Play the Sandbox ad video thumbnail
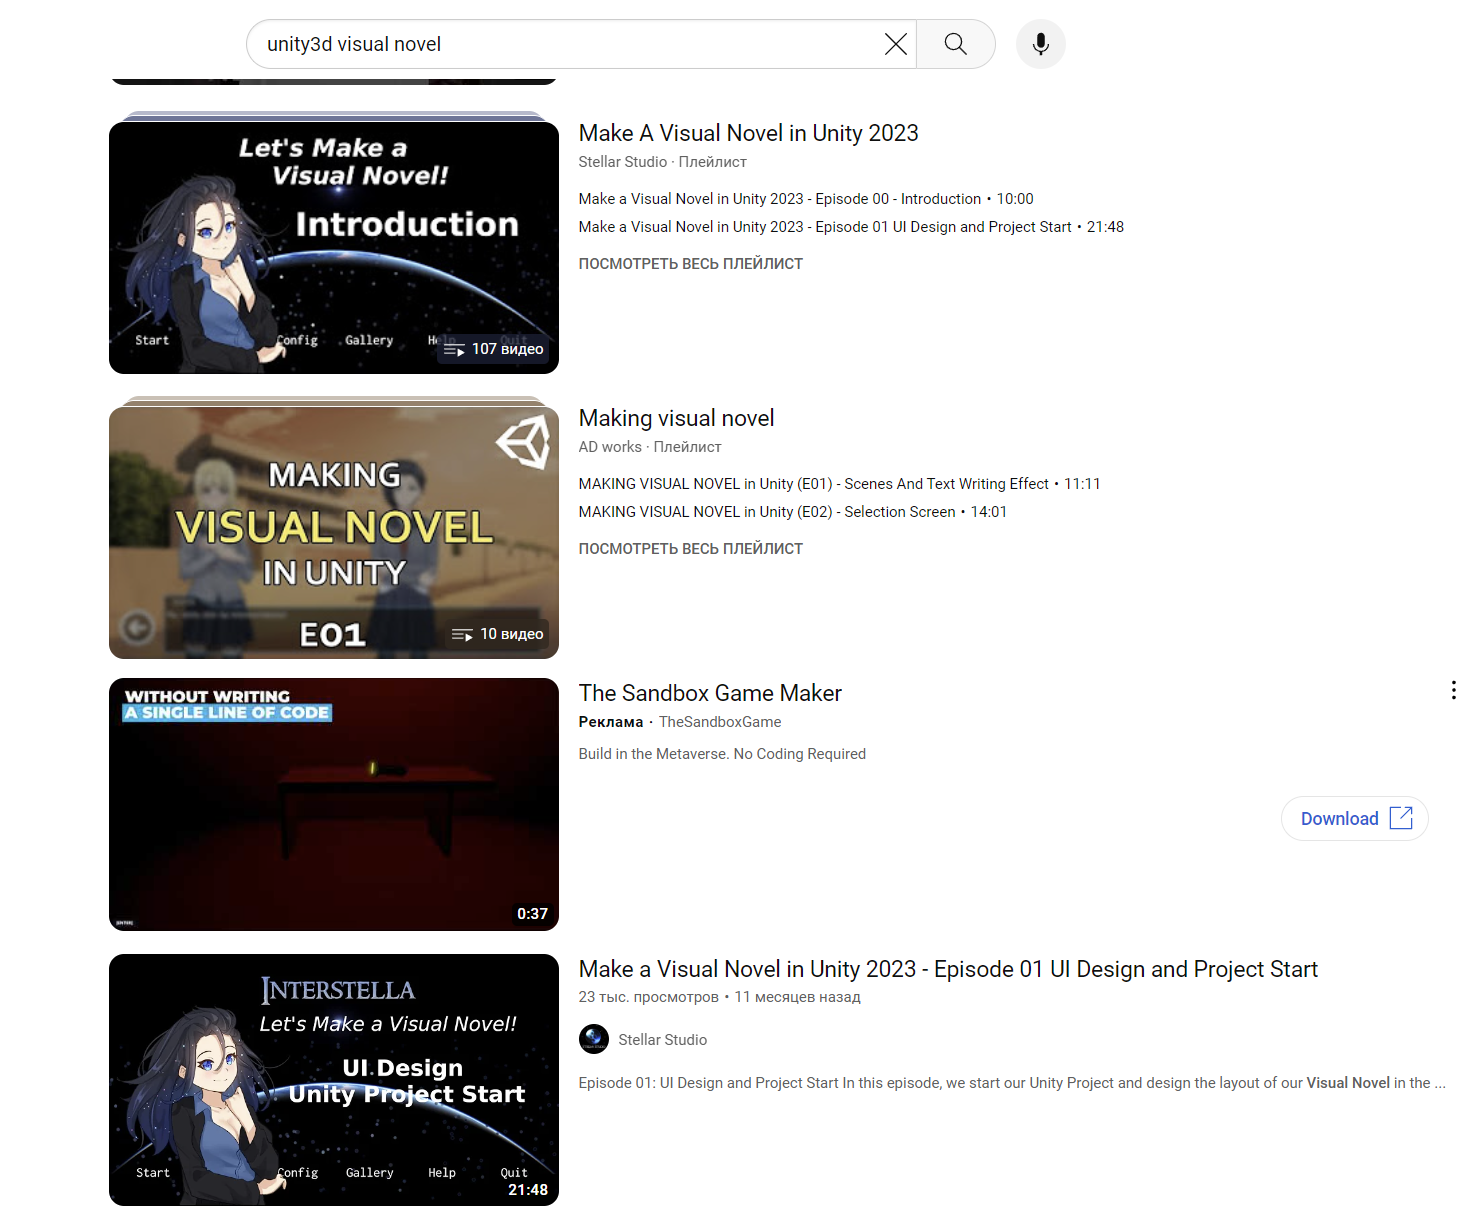Screen dimensions: 1476x1207 pyautogui.click(x=334, y=804)
